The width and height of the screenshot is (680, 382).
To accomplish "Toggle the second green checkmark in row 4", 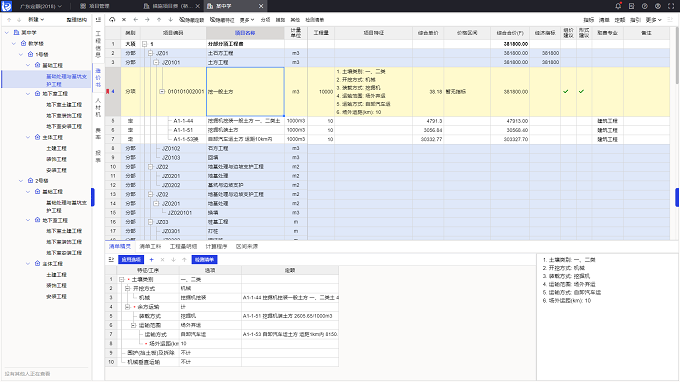I will tap(581, 91).
